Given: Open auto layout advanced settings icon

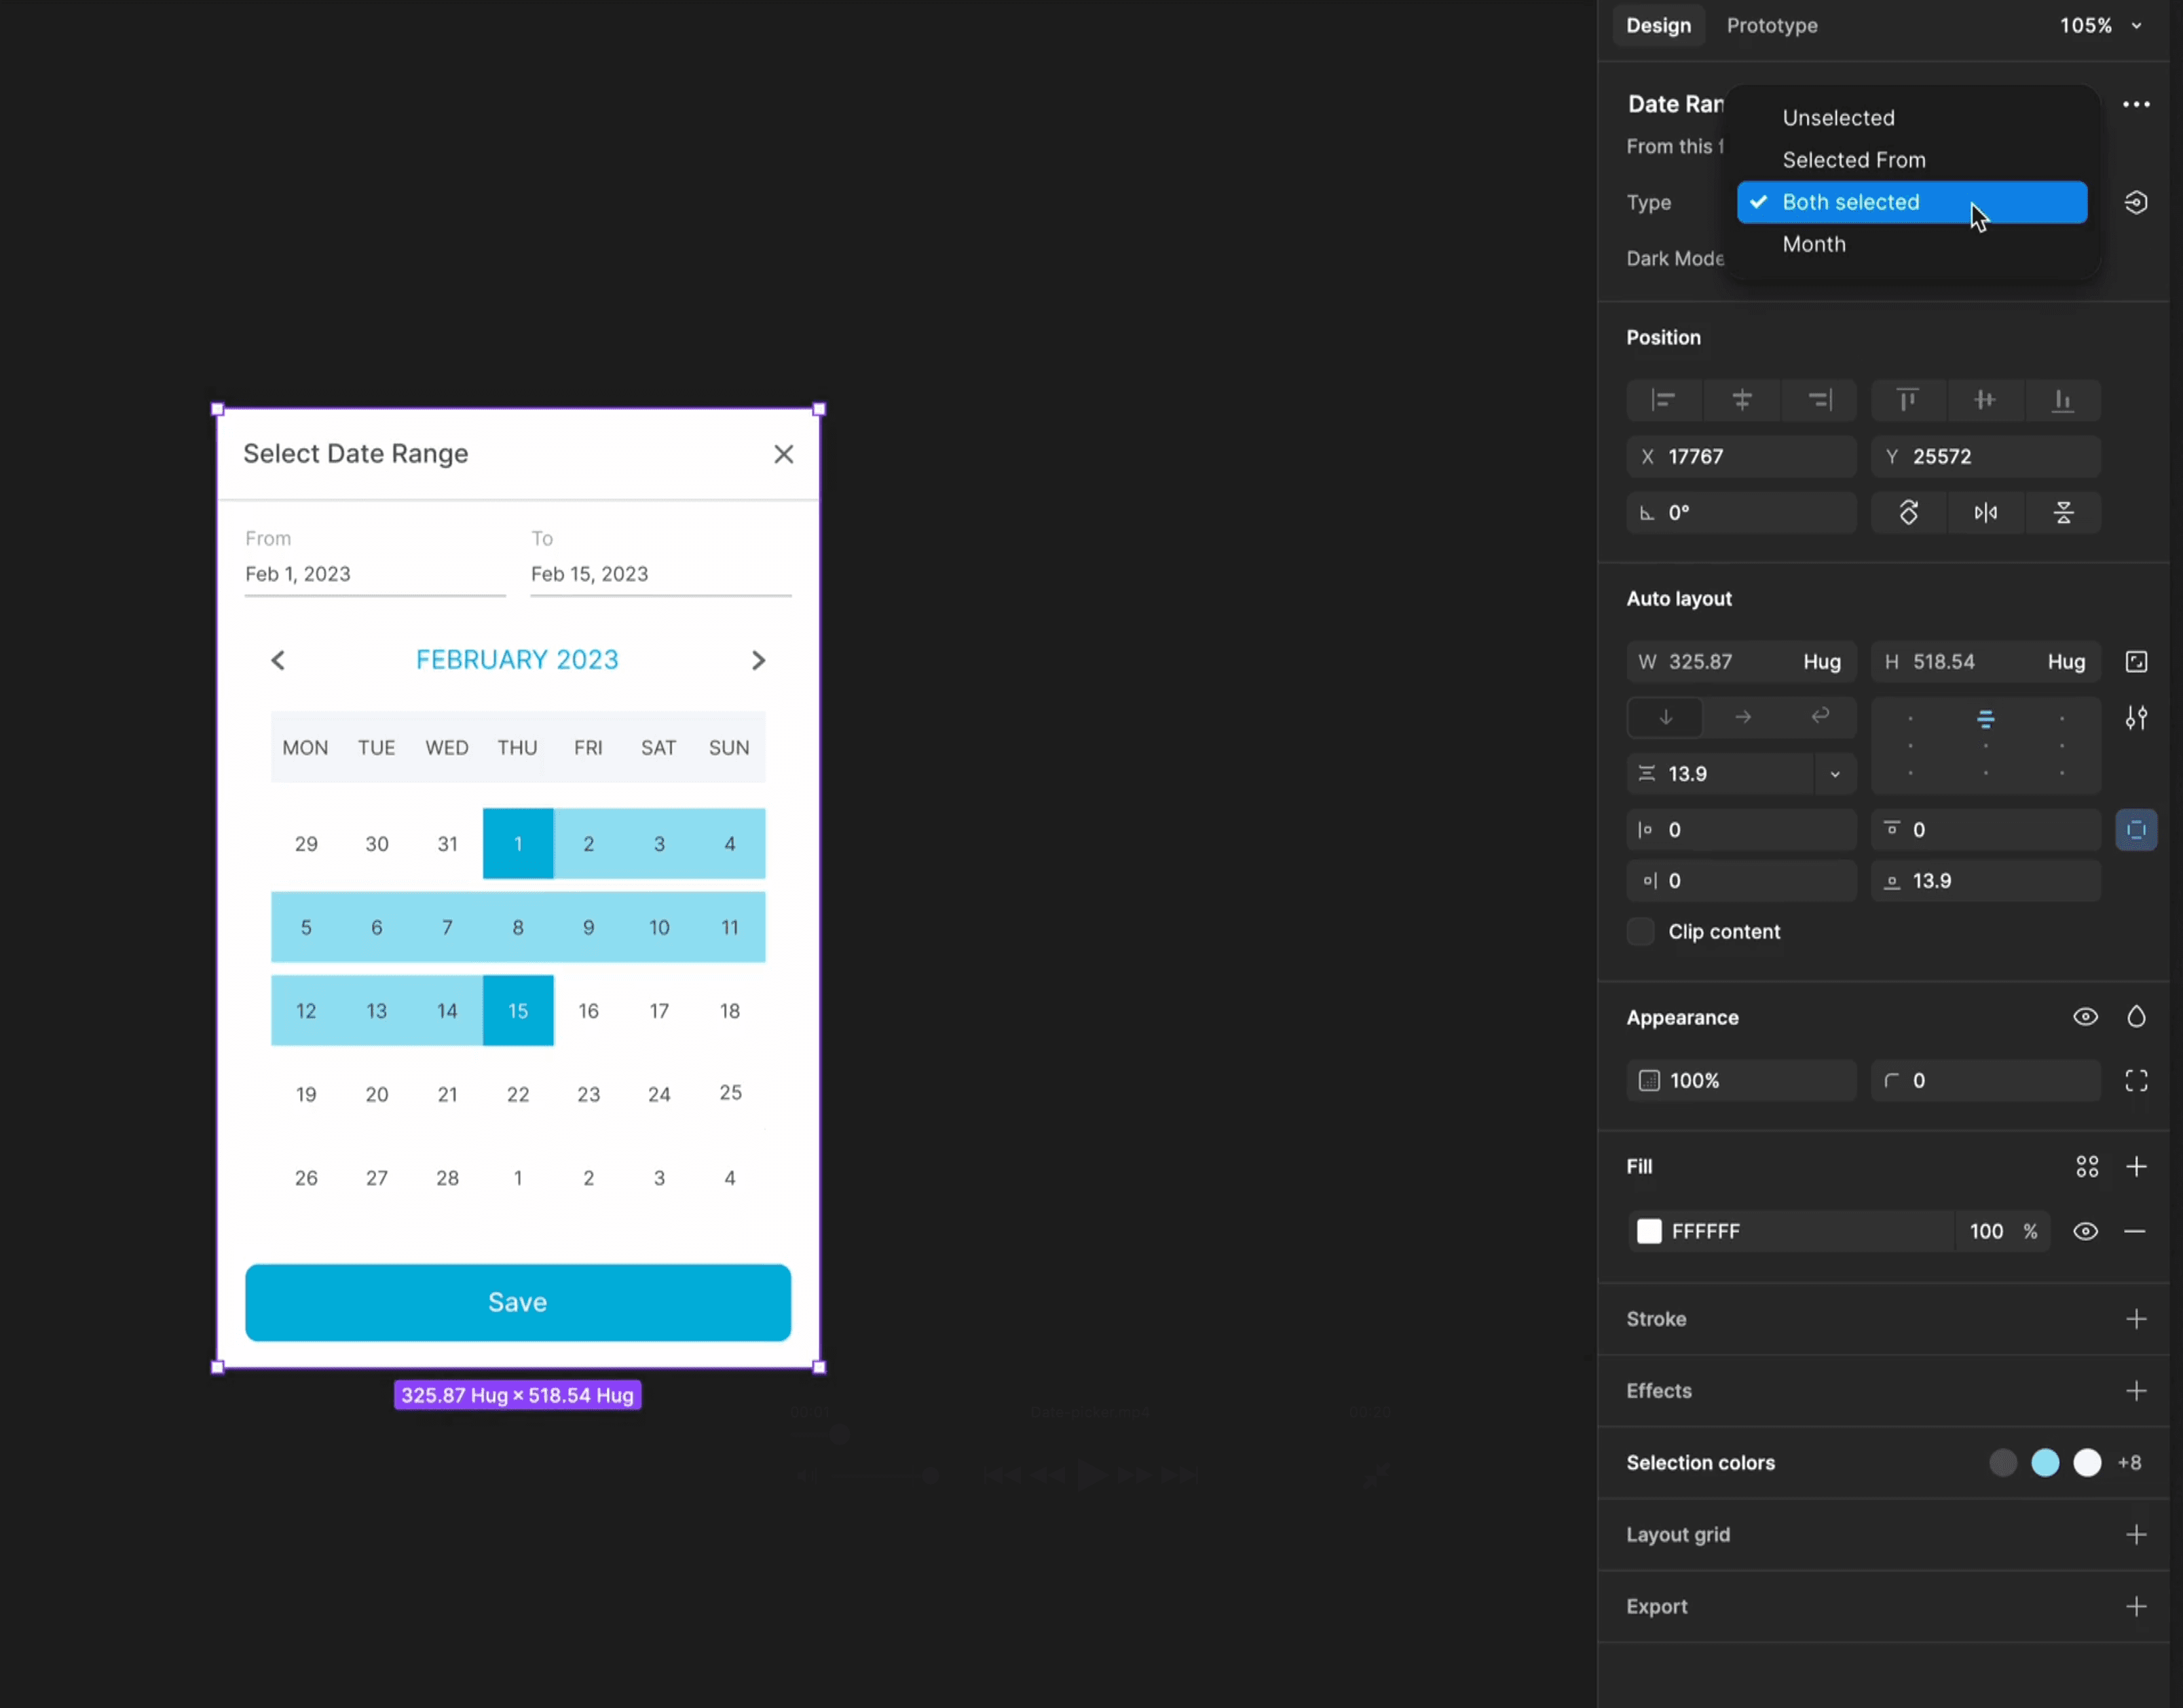Looking at the screenshot, I should click(x=2136, y=718).
